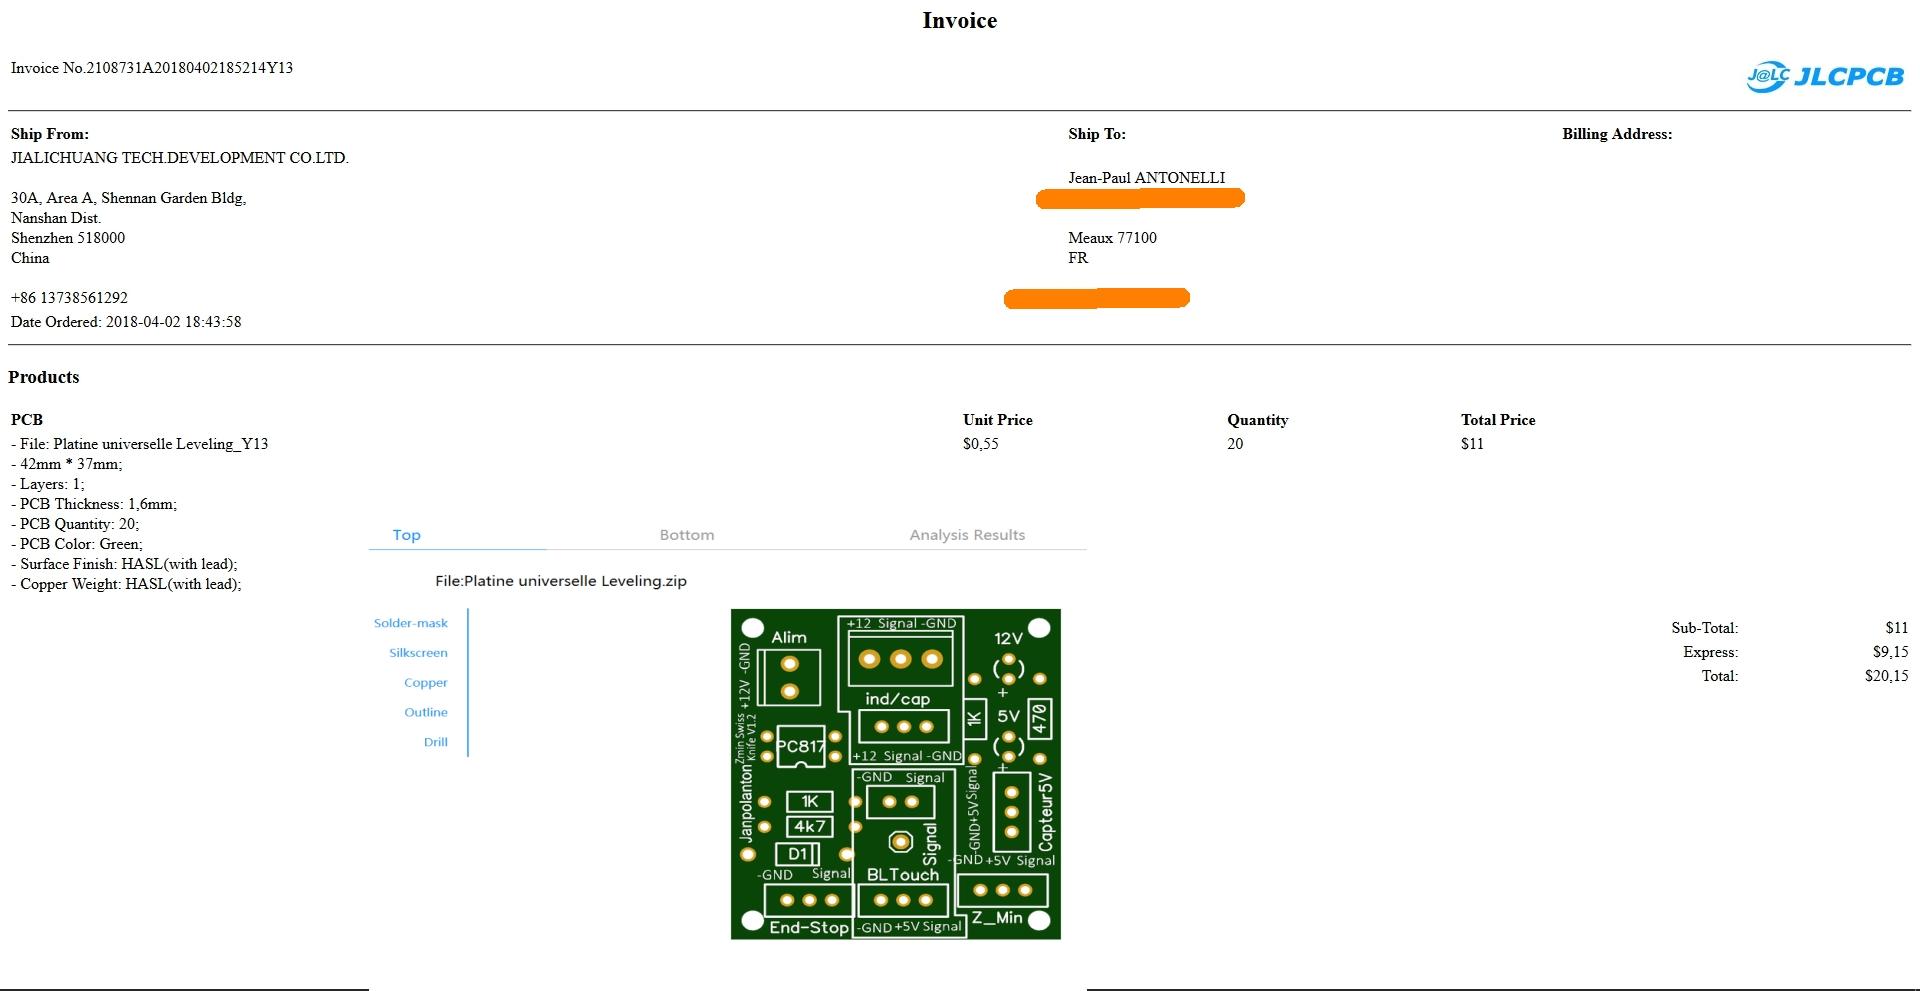Switch to the Bottom tab

(687, 535)
